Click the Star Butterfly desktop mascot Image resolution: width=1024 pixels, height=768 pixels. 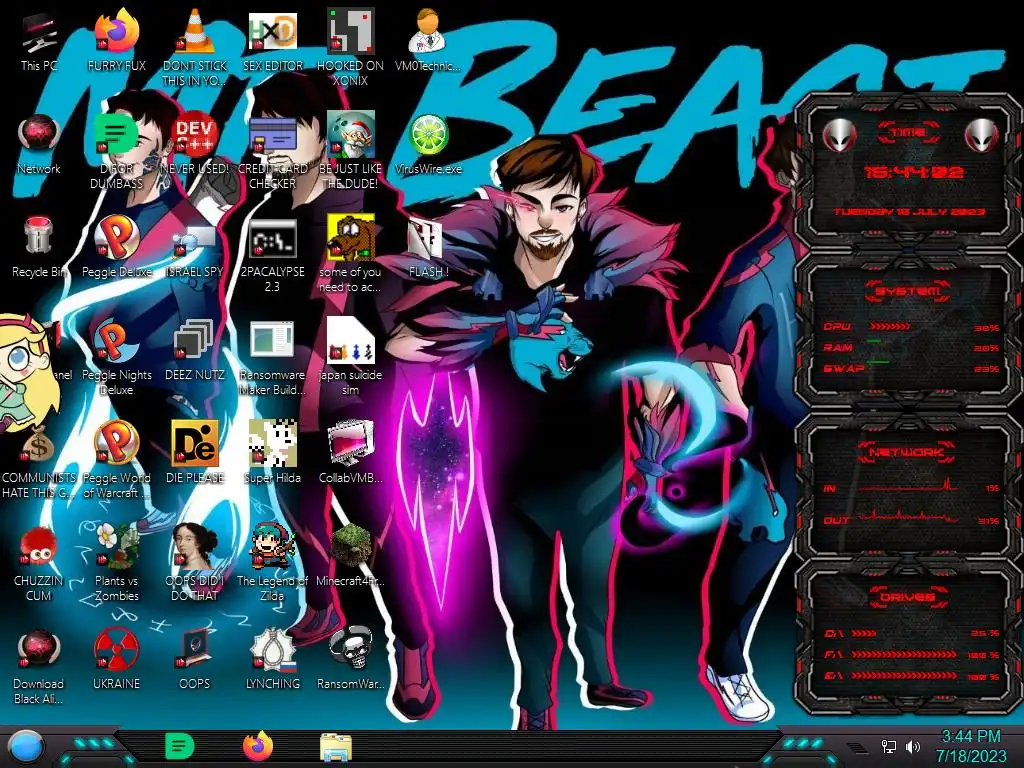[29, 374]
